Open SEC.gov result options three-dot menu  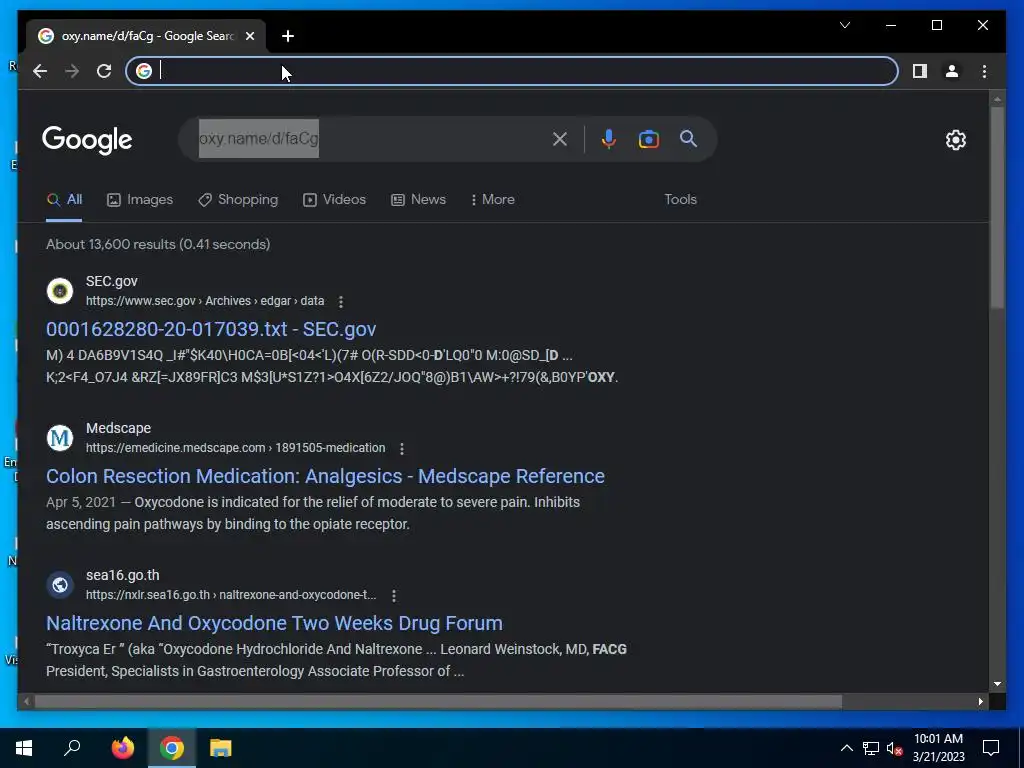pyautogui.click(x=340, y=302)
